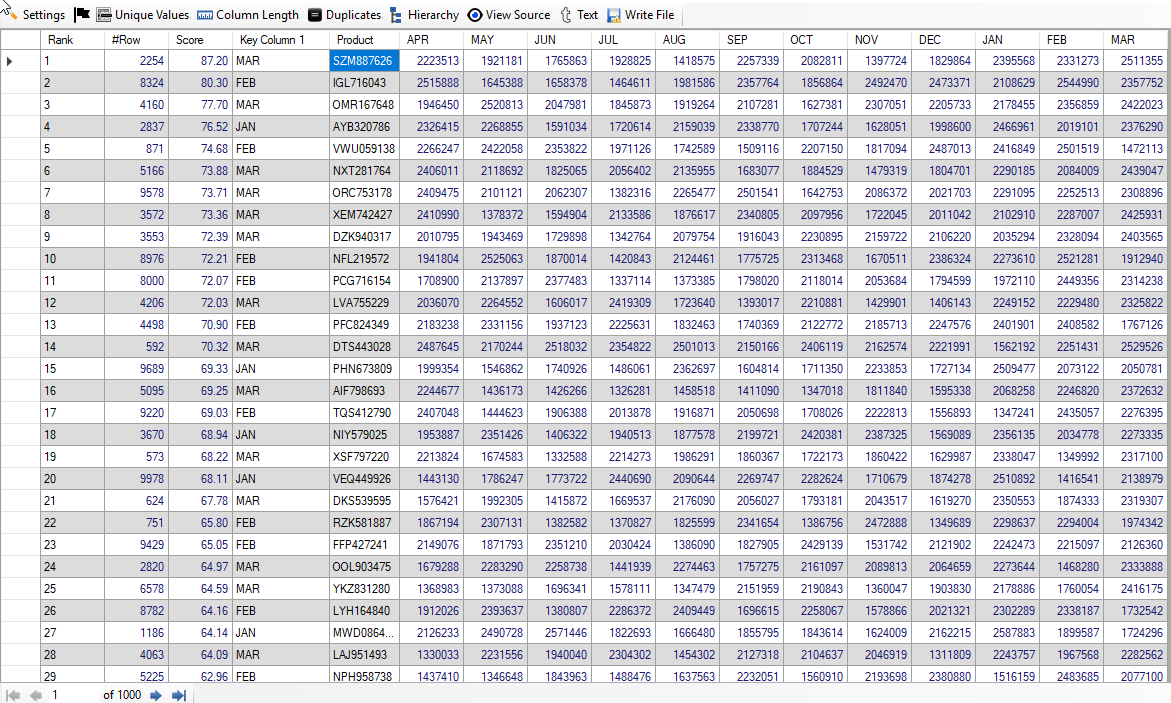Jump to the last page
The height and width of the screenshot is (703, 1171).
tap(179, 695)
